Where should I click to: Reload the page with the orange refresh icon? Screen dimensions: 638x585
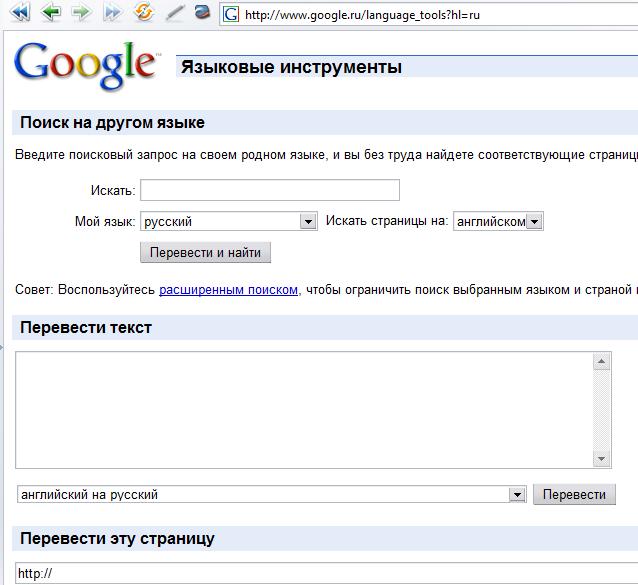point(144,13)
